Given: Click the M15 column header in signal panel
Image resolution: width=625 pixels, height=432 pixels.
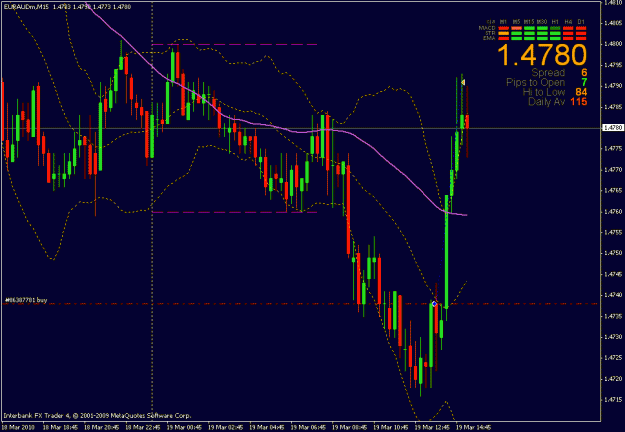Looking at the screenshot, I should coord(529,22).
